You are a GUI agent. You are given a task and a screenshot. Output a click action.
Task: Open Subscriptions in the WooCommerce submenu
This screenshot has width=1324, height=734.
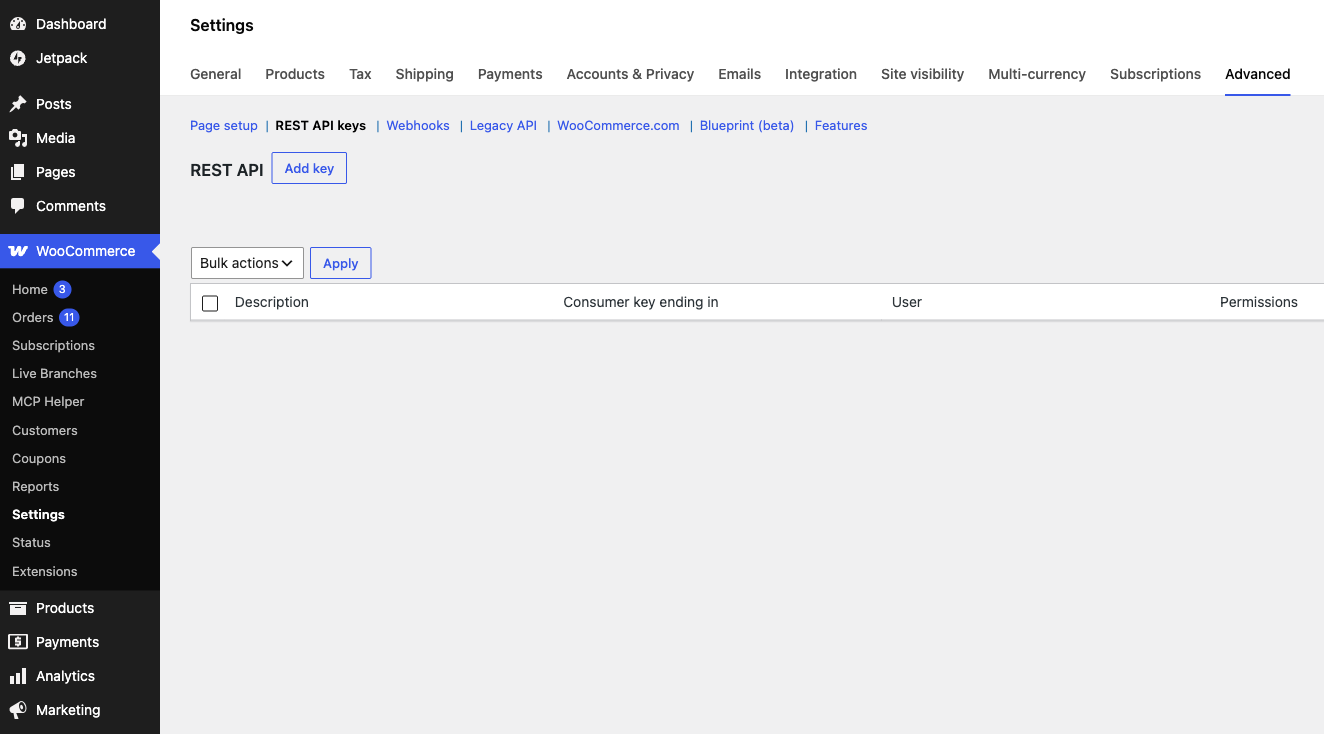tap(53, 345)
